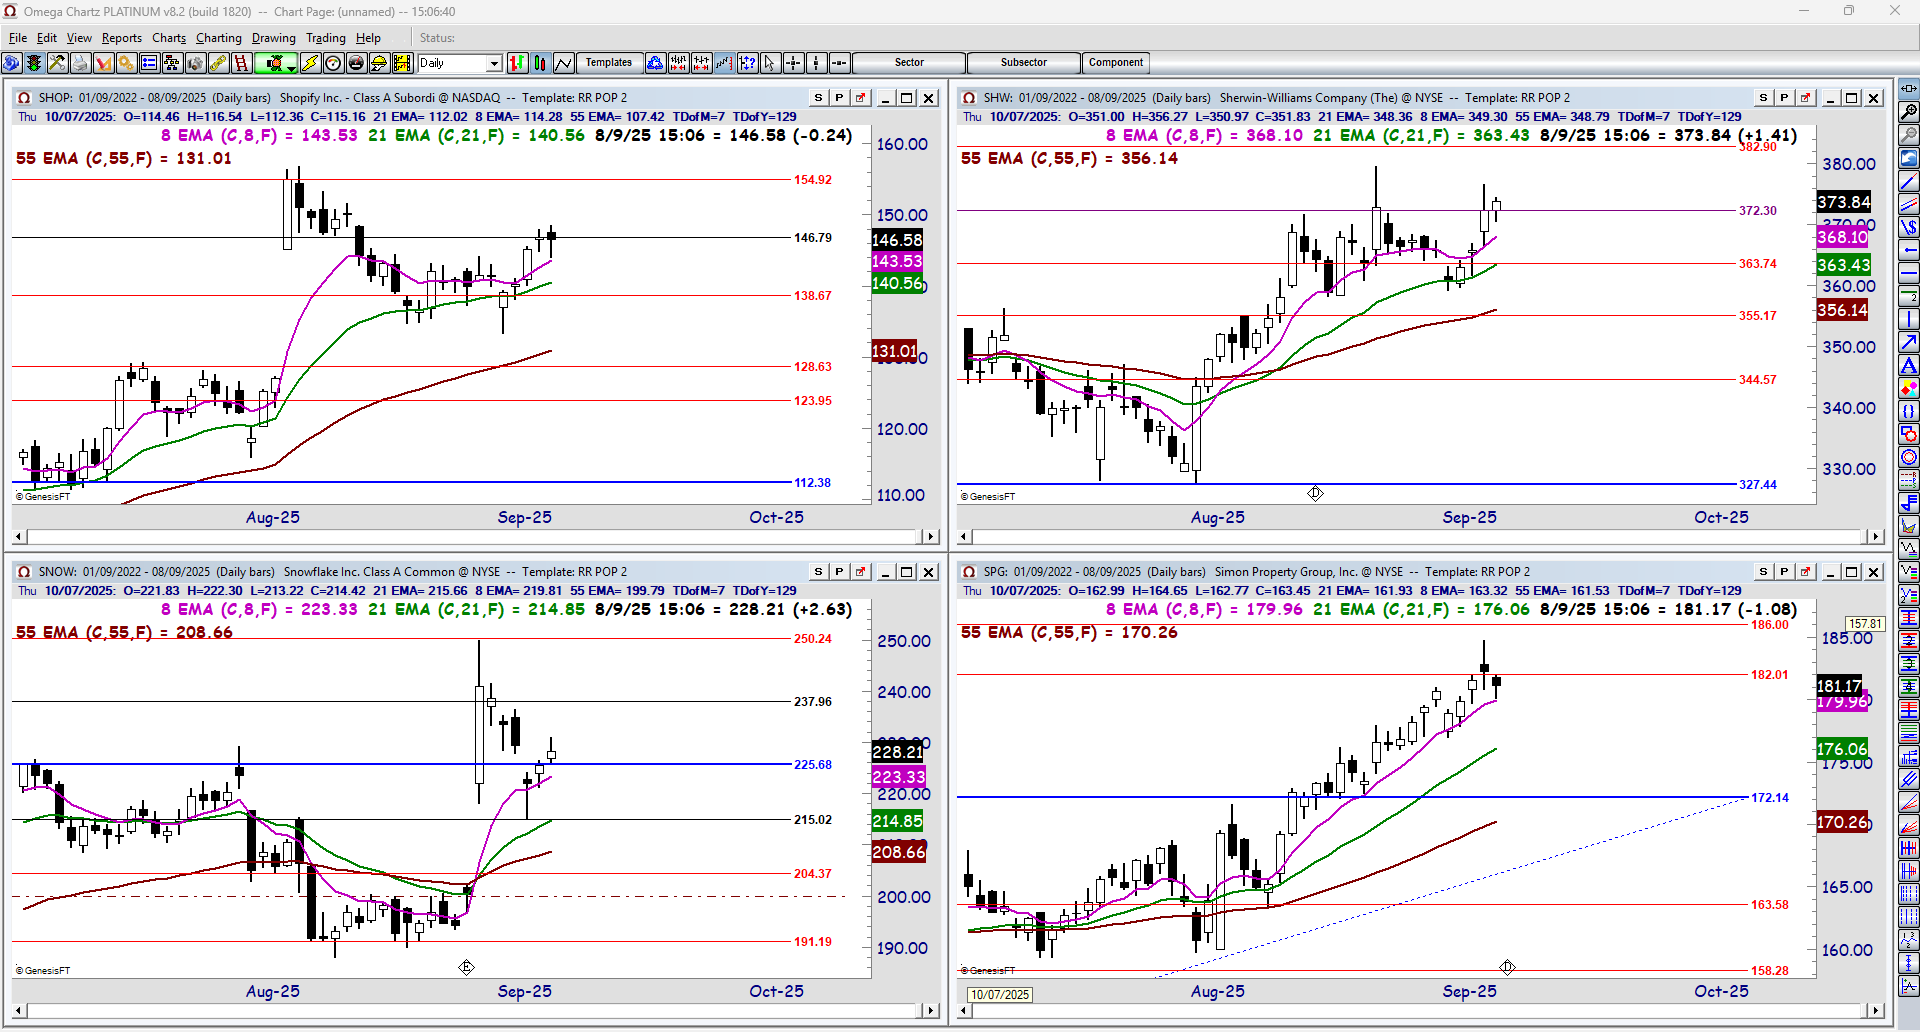Click the red export icon on SHOP chart
The height and width of the screenshot is (1032, 1920).
click(860, 98)
